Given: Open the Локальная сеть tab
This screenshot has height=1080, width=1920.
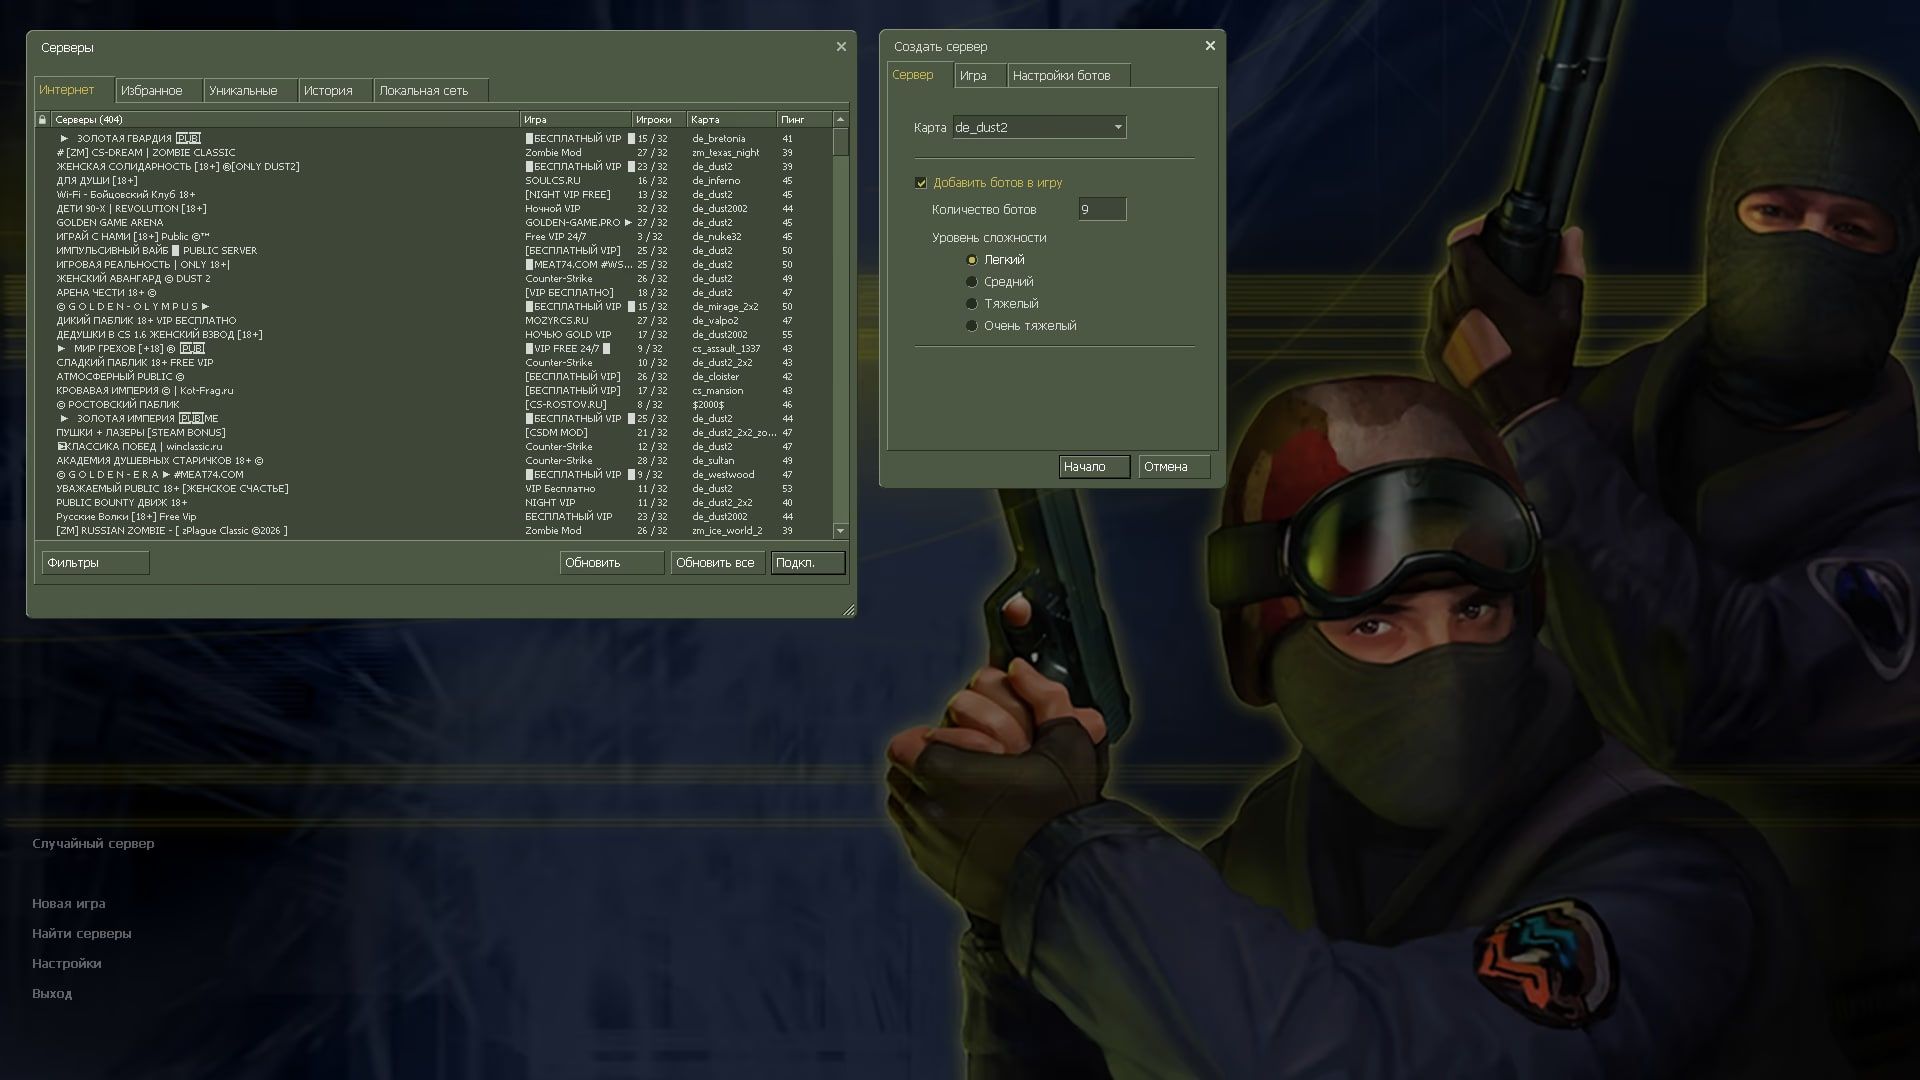Looking at the screenshot, I should pyautogui.click(x=431, y=90).
